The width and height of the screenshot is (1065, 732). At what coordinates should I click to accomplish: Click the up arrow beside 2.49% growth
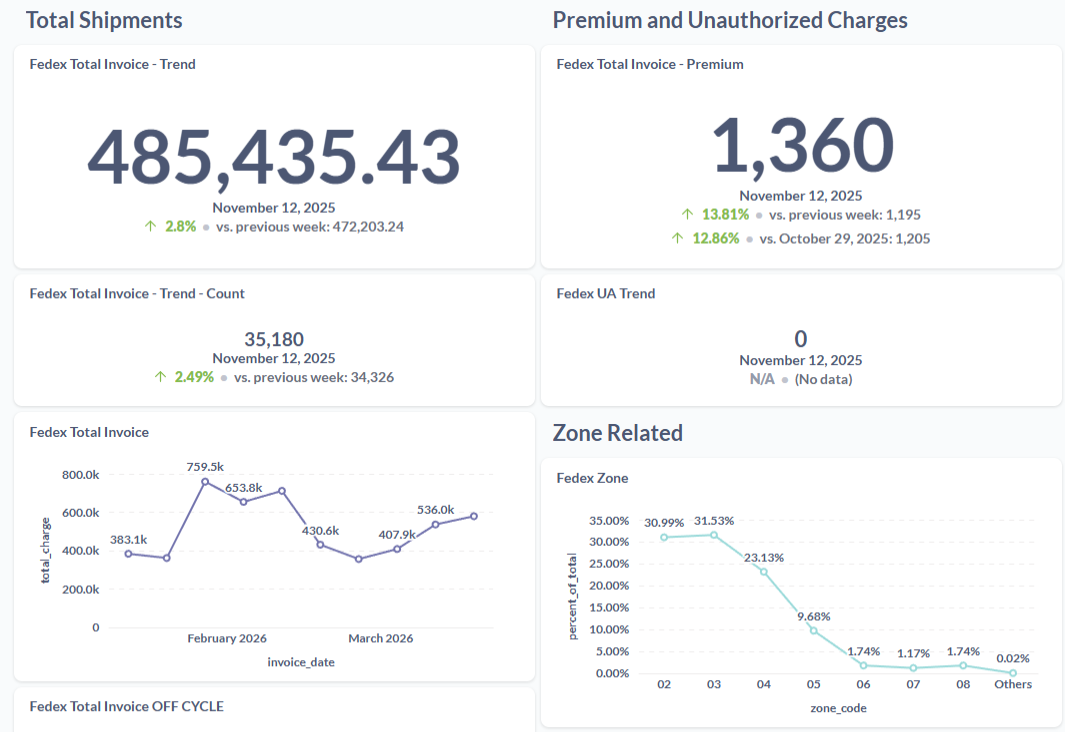pyautogui.click(x=159, y=377)
